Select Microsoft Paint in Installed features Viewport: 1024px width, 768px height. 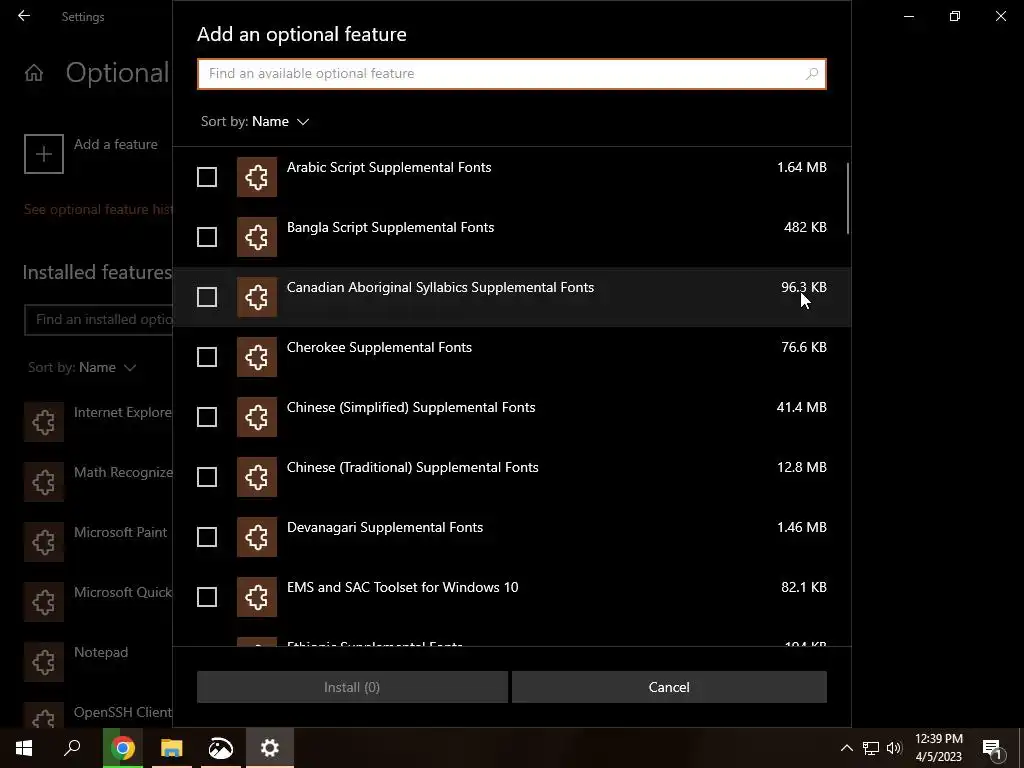tap(120, 532)
